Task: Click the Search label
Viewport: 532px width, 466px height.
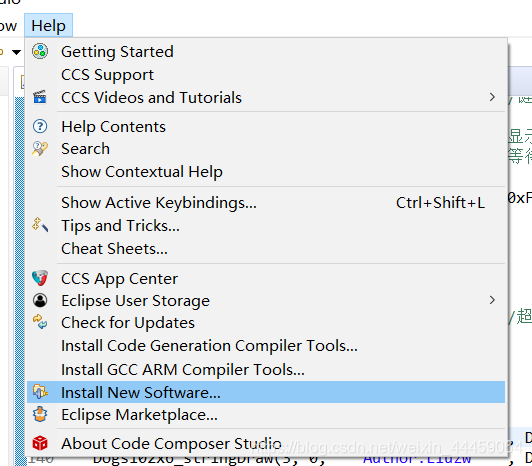Action: 86,149
